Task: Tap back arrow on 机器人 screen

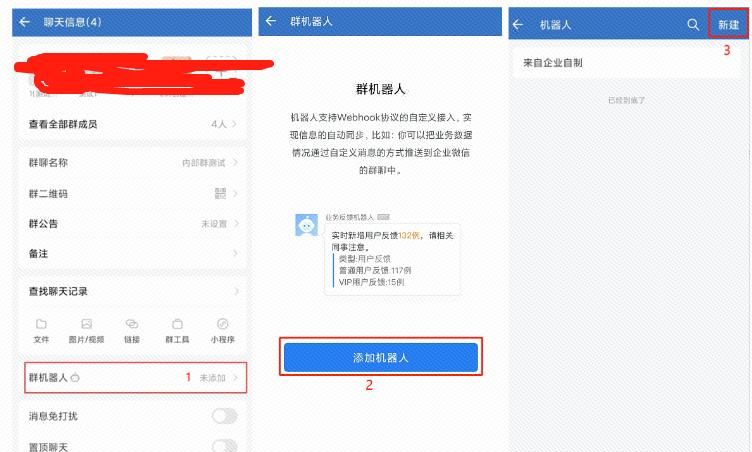Action: (517, 24)
